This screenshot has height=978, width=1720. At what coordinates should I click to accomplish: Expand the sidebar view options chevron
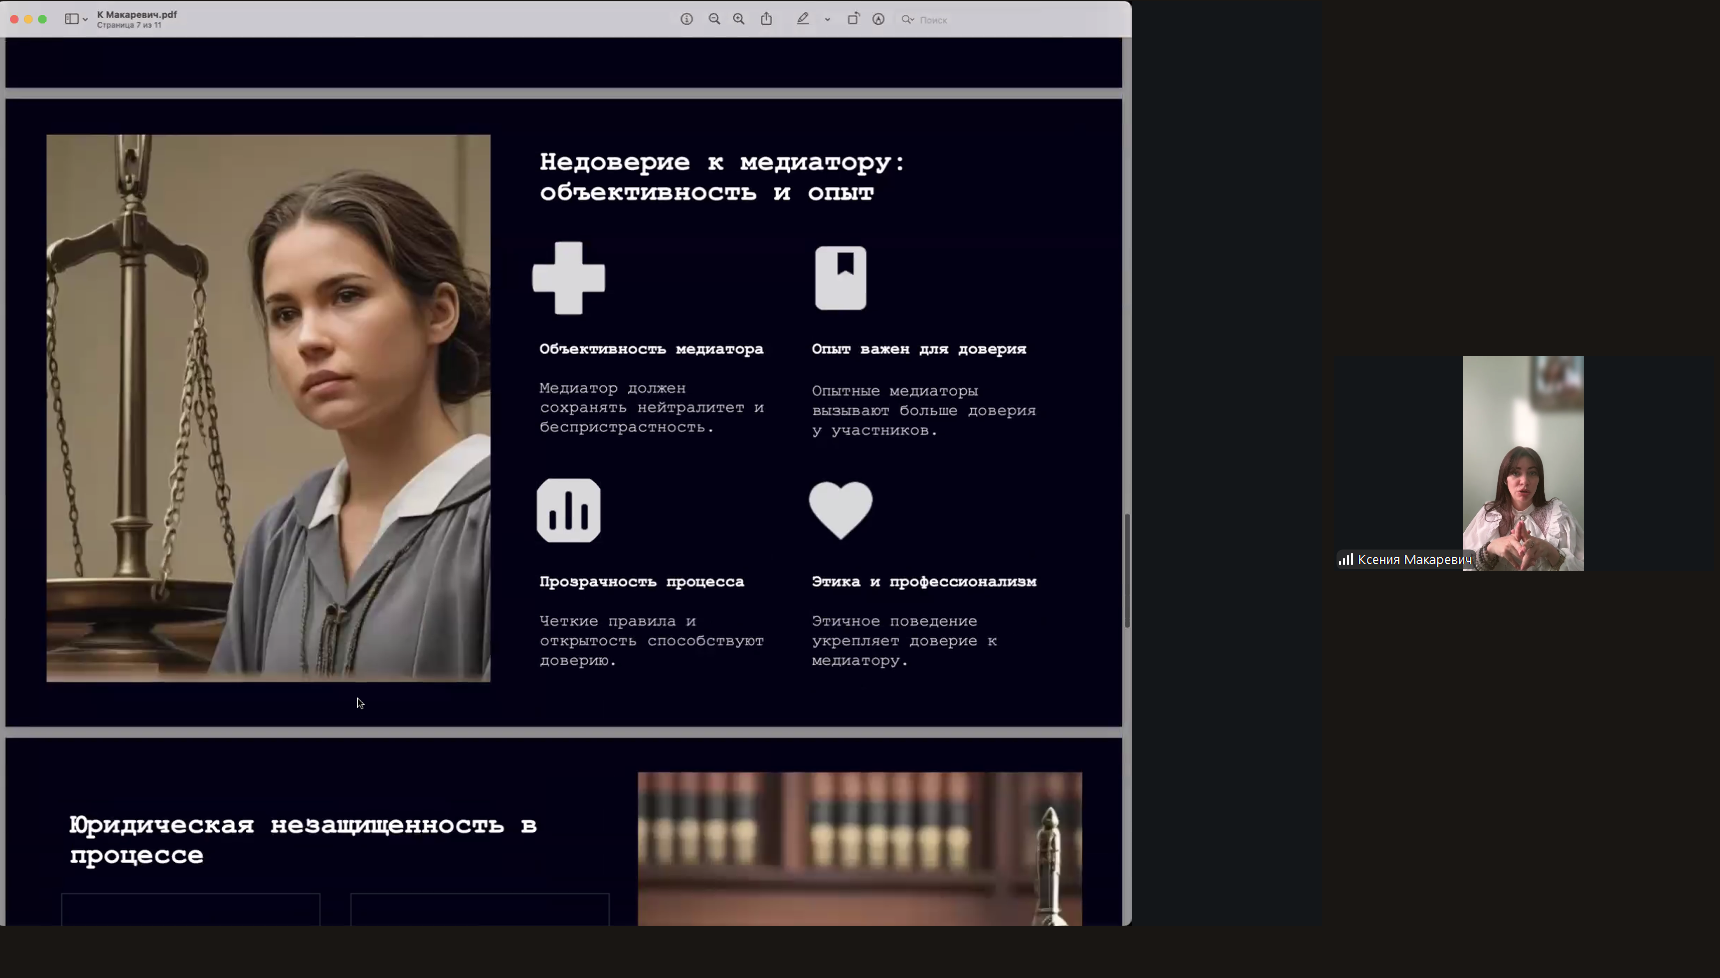pyautogui.click(x=85, y=19)
